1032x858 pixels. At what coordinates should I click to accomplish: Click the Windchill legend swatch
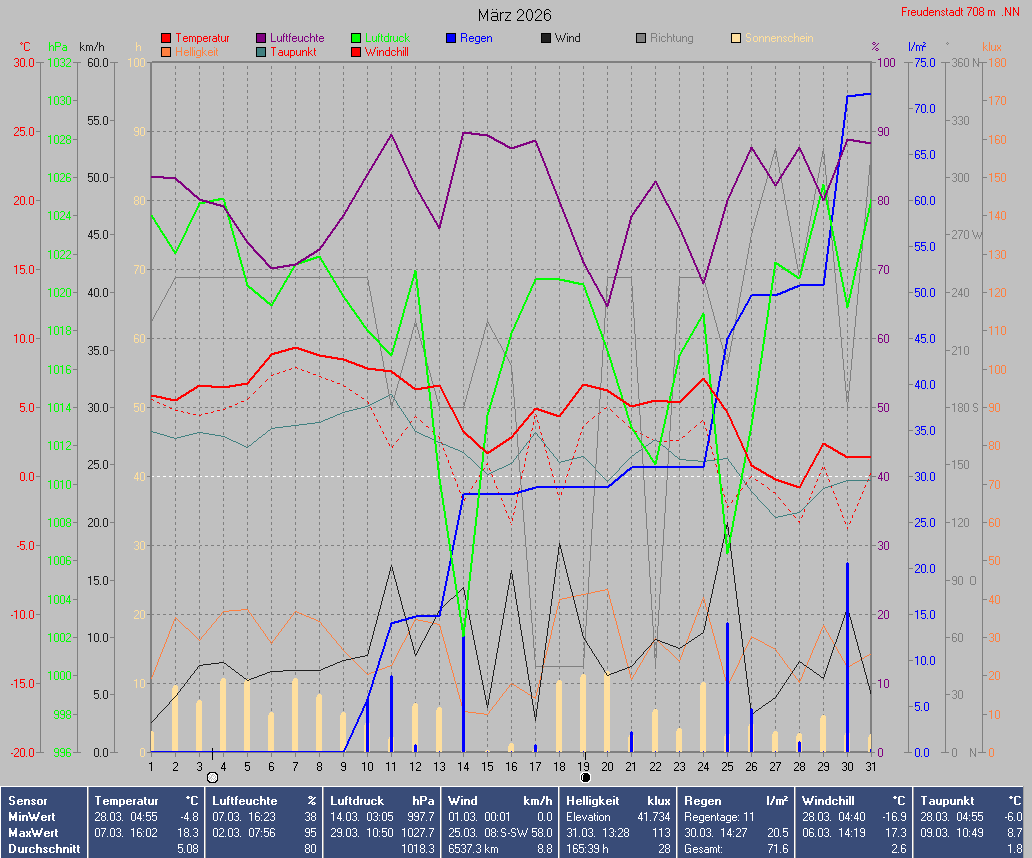tap(356, 52)
